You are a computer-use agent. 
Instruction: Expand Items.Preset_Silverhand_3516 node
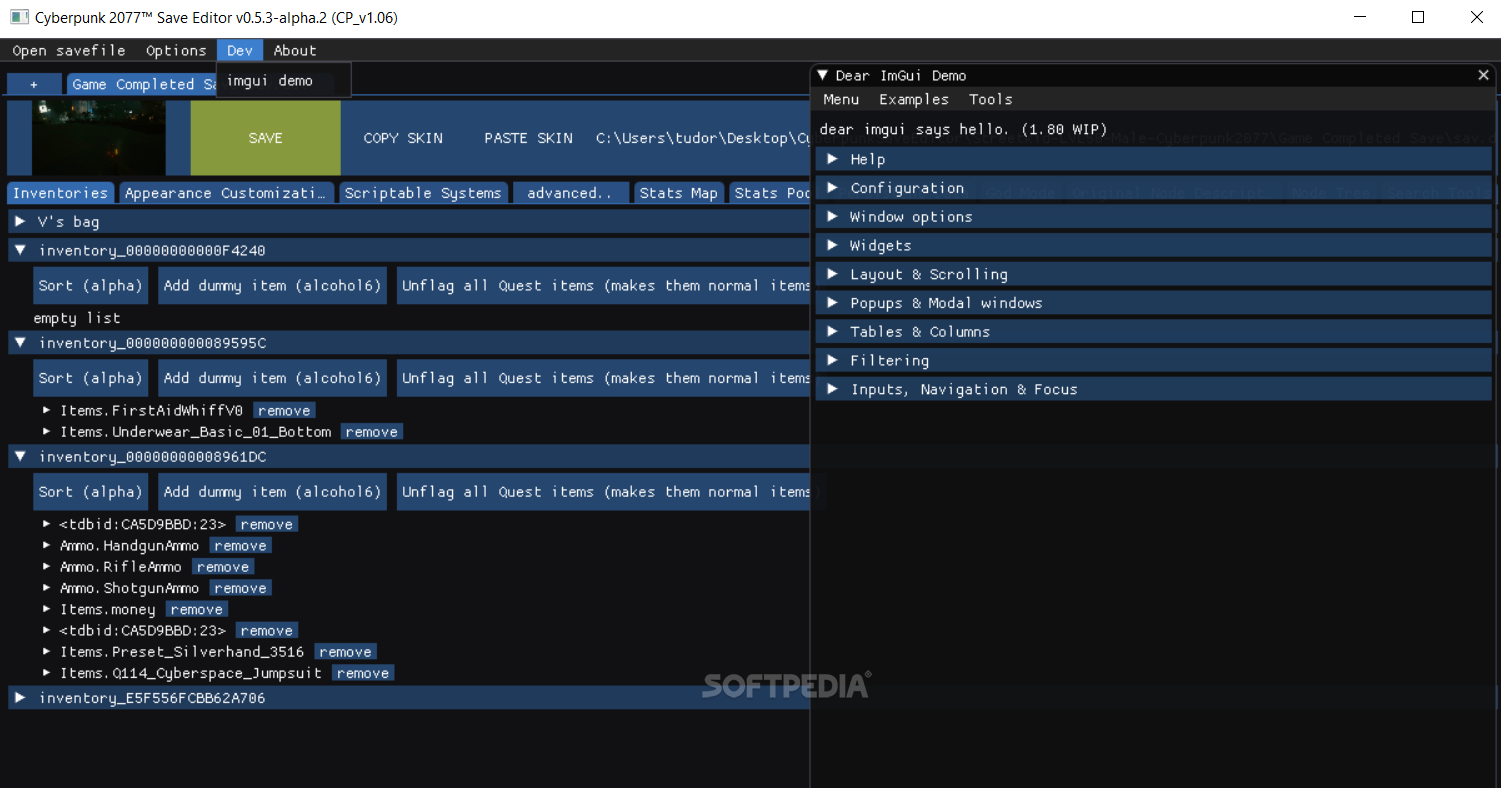point(47,652)
